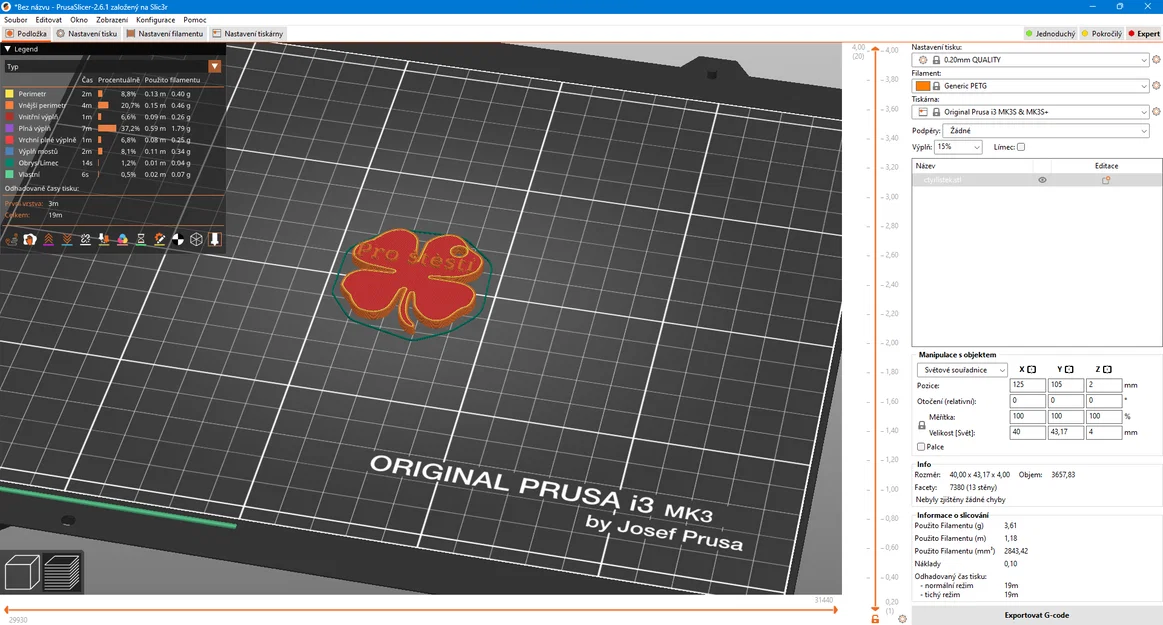Toggle the retractions display icon
Screen dimensions: 1163x625
tap(48, 239)
